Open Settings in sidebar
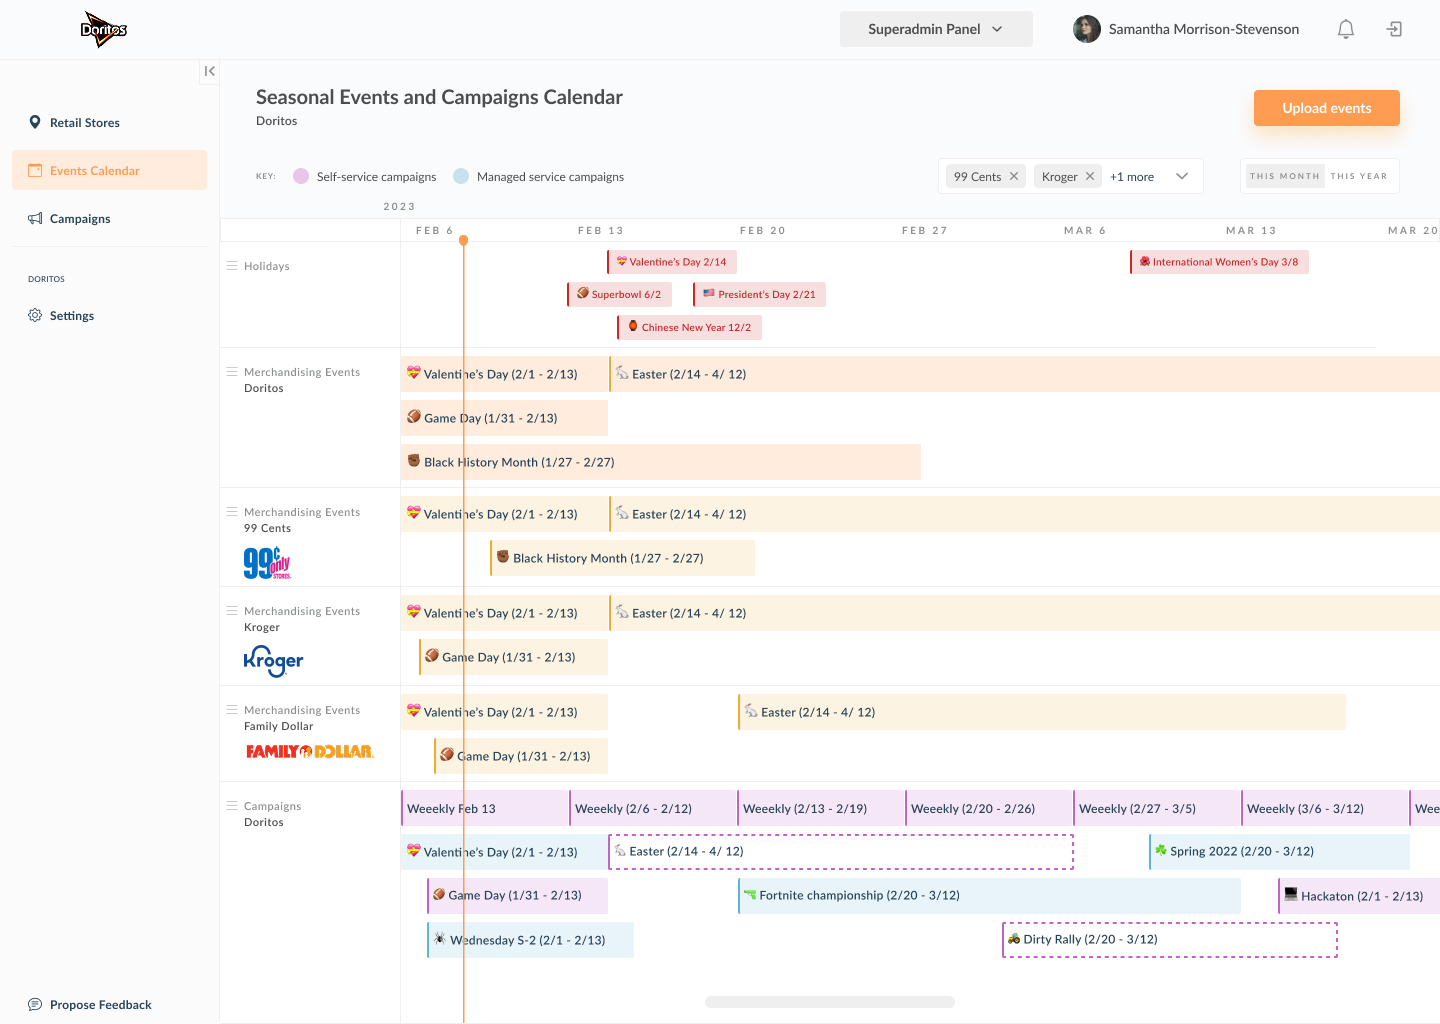1440x1024 pixels. click(72, 316)
